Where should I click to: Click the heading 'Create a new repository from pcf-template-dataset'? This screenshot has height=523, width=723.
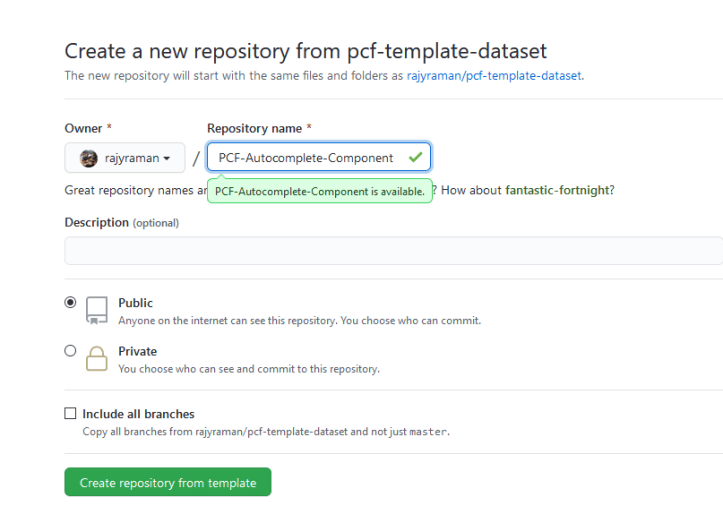305,51
